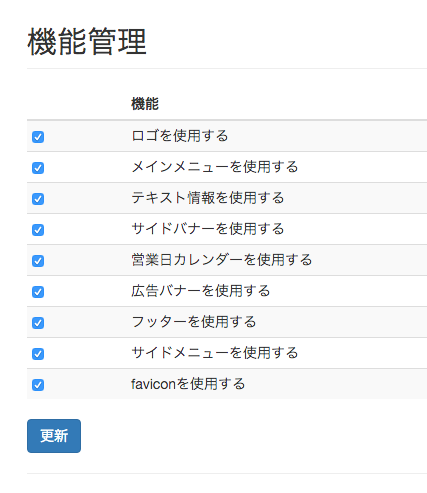427x493 pixels.
Task: Click the サイドメニューを使用する row text
Action: 215,353
